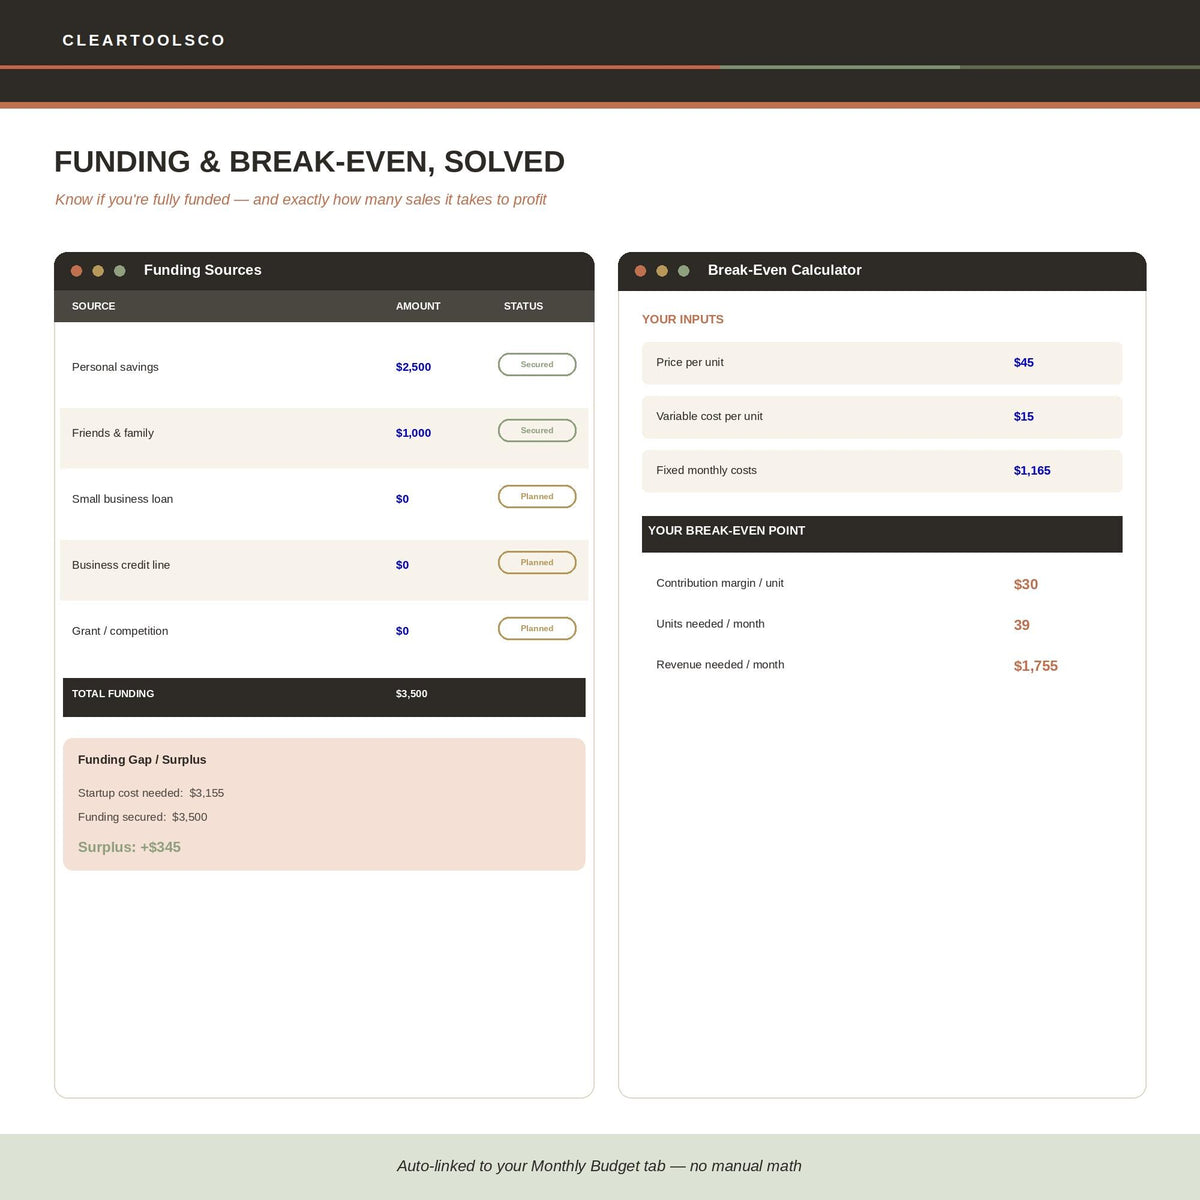Viewport: 1200px width, 1200px height.
Task: Click the Auto-linked Monthly Budget tab footer note
Action: coord(599,1166)
